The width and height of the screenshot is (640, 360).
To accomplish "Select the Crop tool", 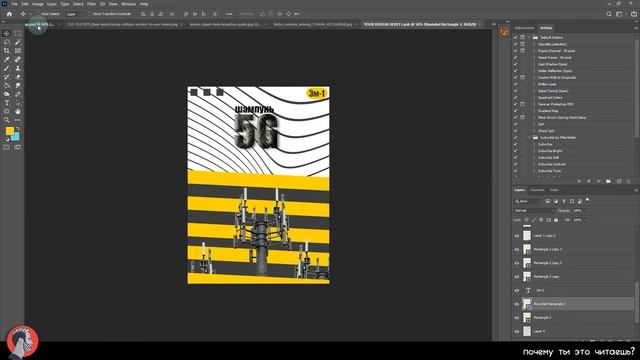I will (x=7, y=51).
